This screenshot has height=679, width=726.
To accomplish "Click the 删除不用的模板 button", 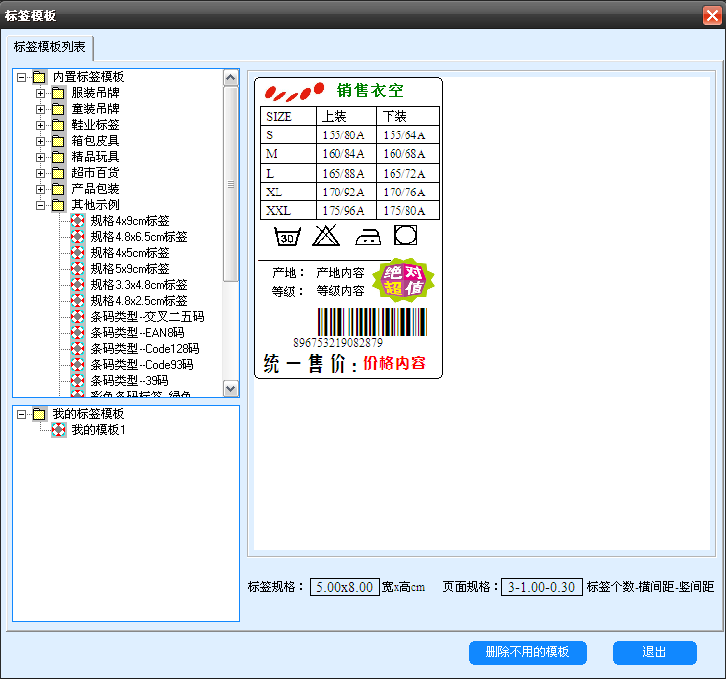I will pos(527,652).
